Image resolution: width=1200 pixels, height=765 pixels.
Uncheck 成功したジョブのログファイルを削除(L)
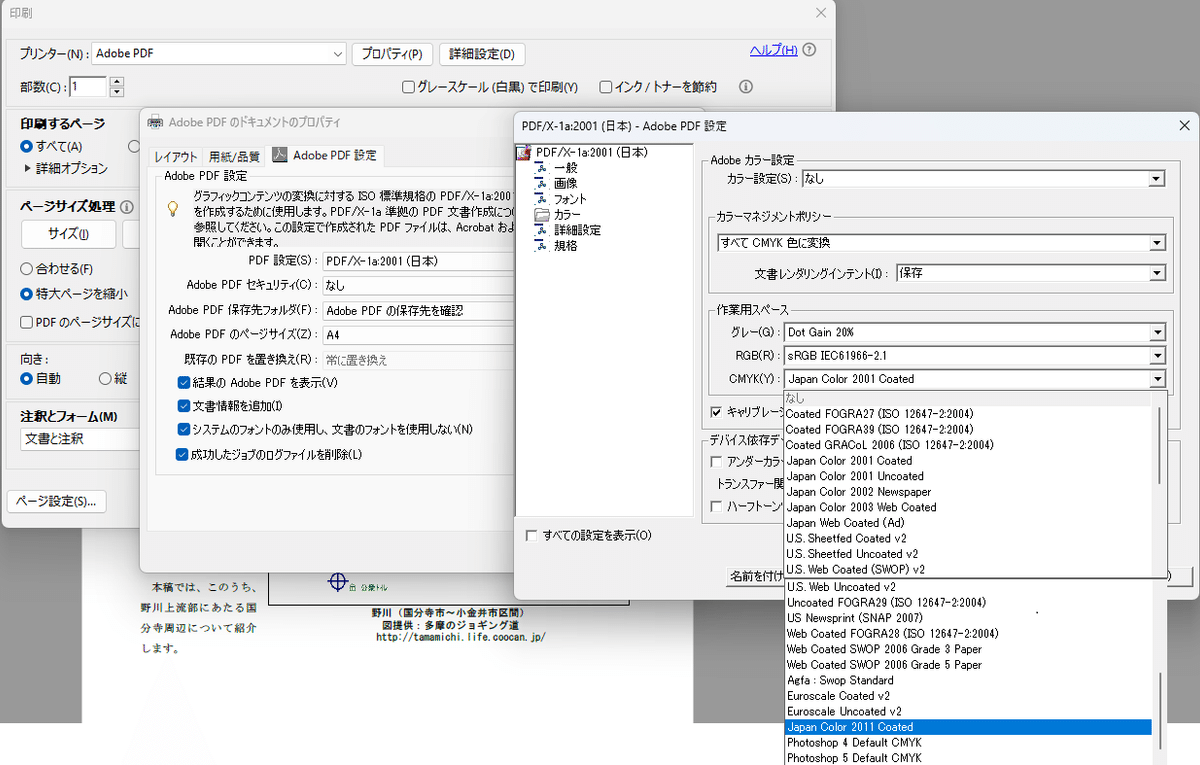click(183, 454)
